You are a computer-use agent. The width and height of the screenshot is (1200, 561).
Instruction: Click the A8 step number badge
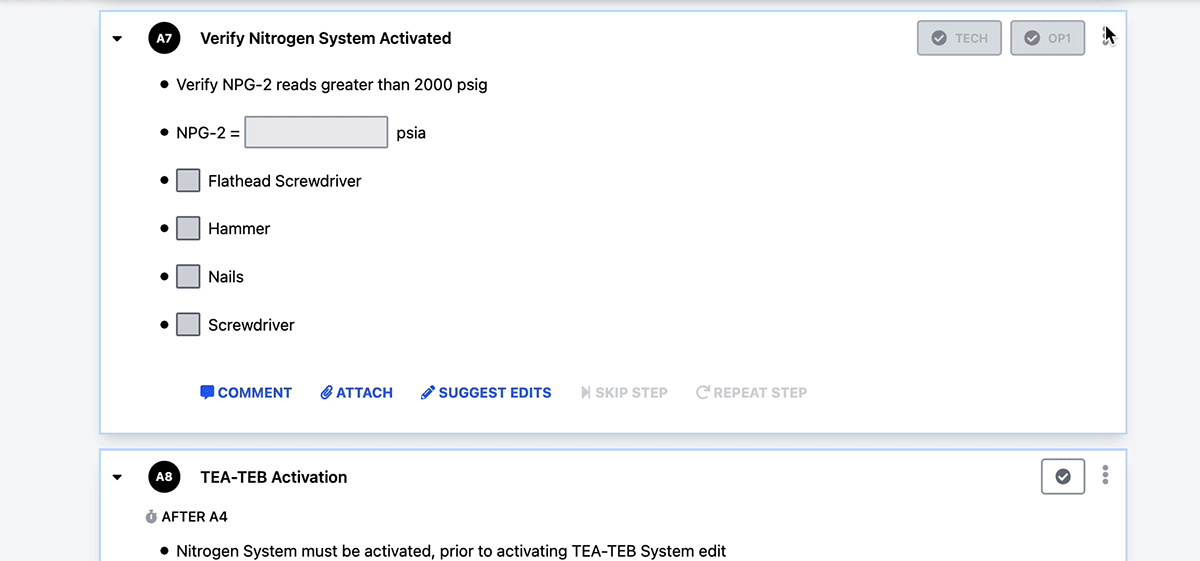[164, 477]
